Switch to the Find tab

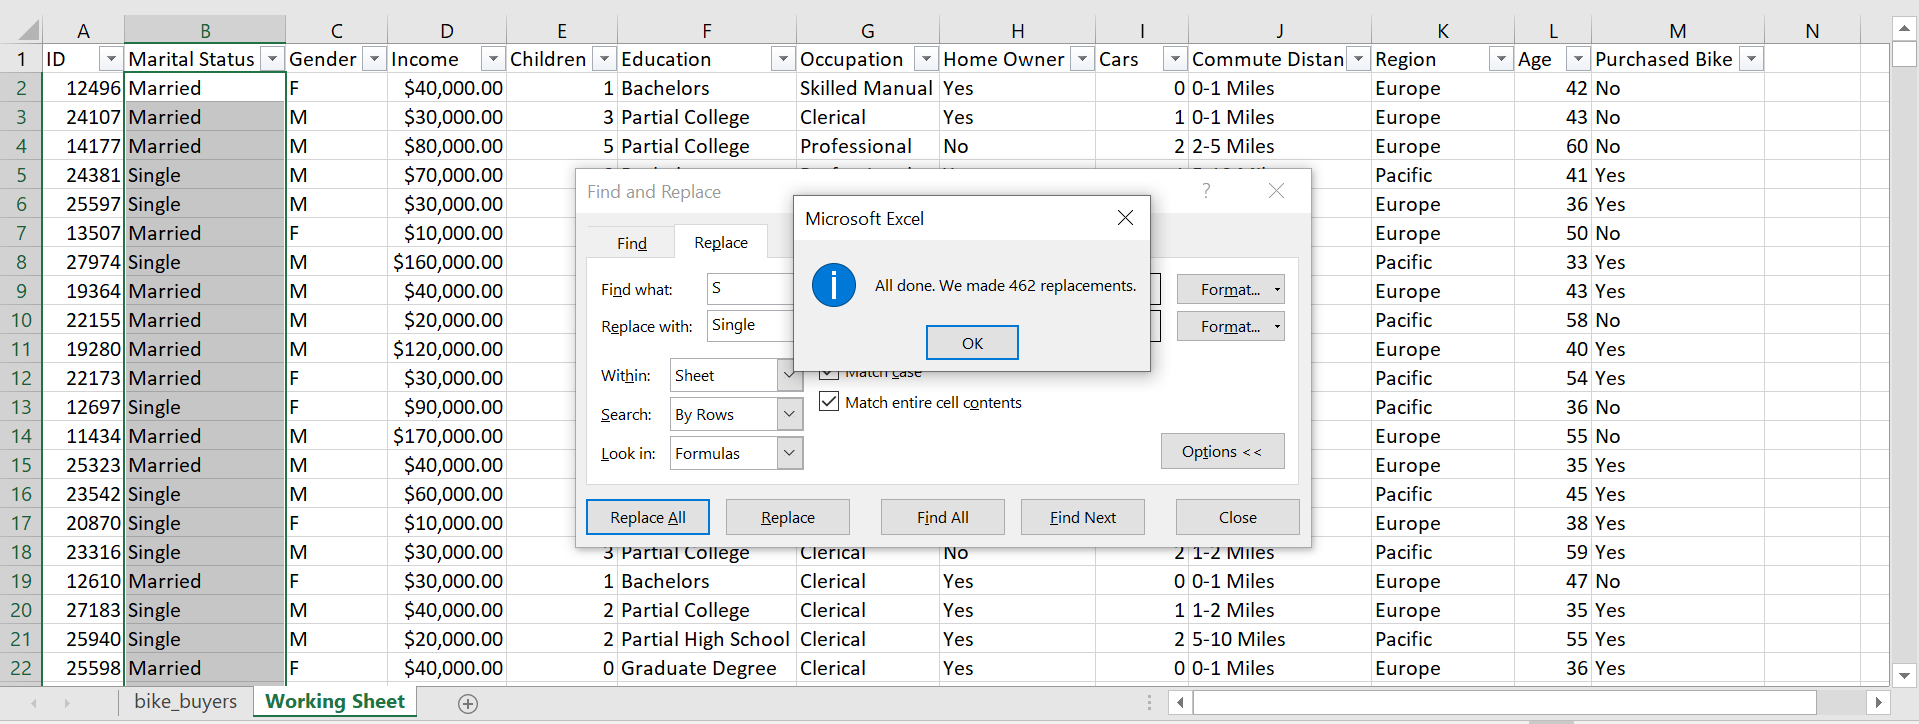631,243
